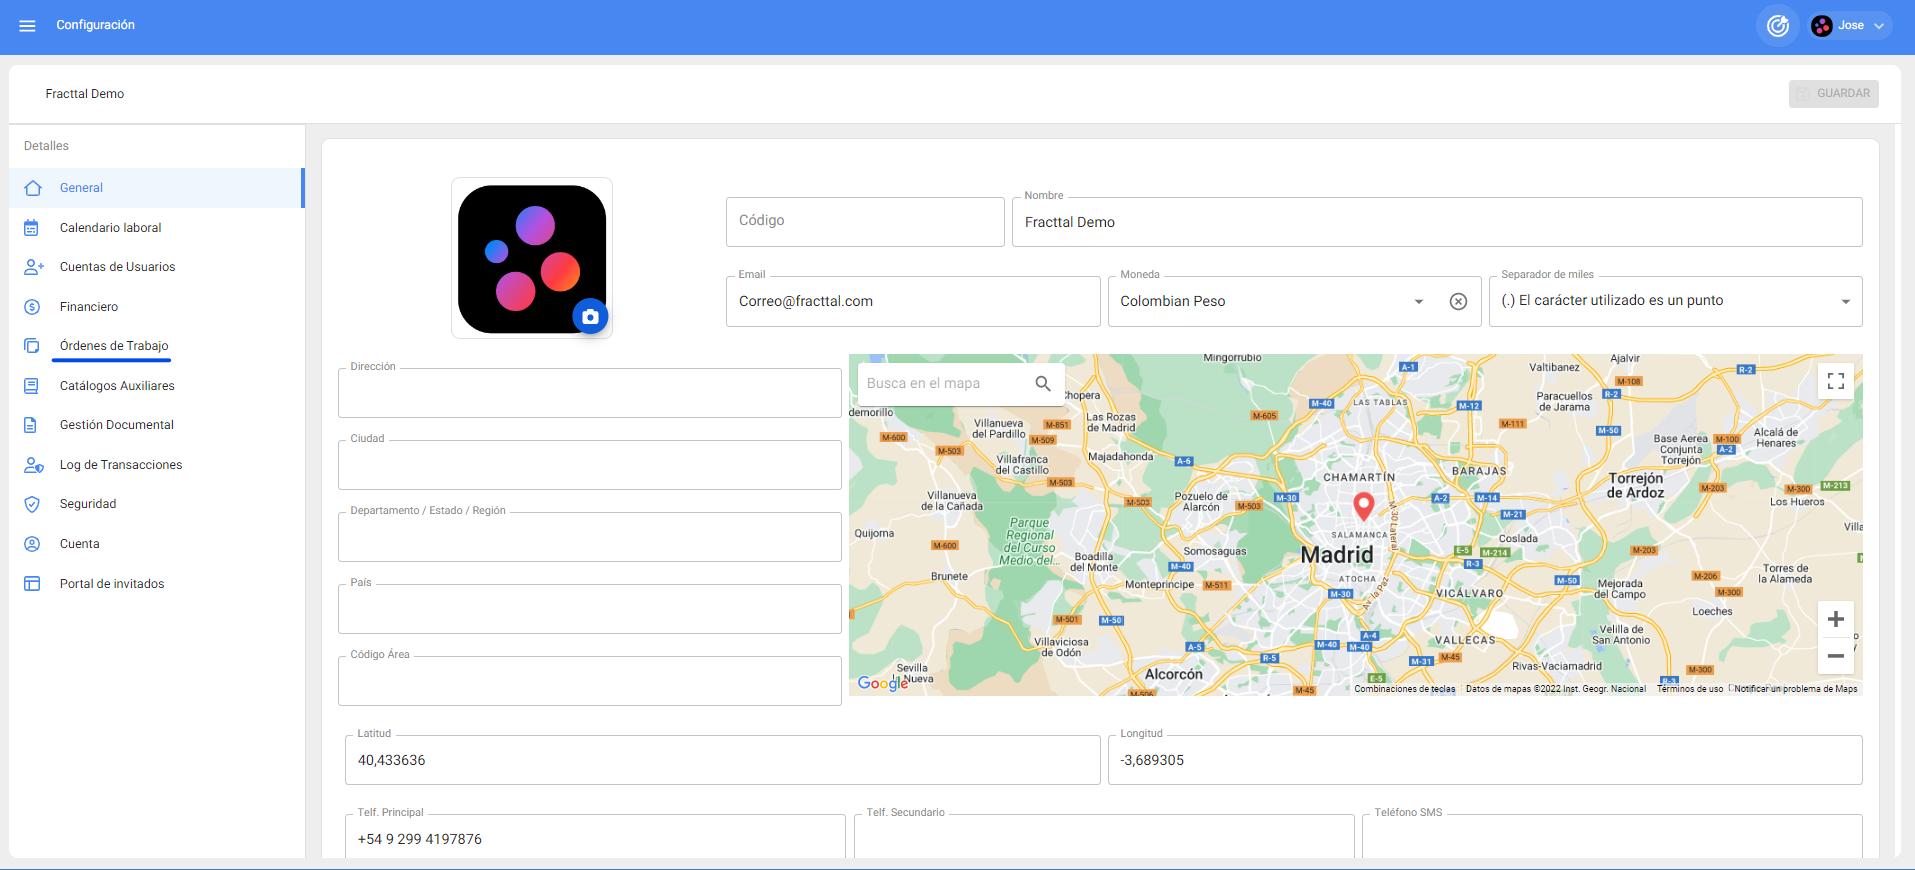The width and height of the screenshot is (1915, 870).
Task: Zoom in on the map
Action: pyautogui.click(x=1835, y=620)
